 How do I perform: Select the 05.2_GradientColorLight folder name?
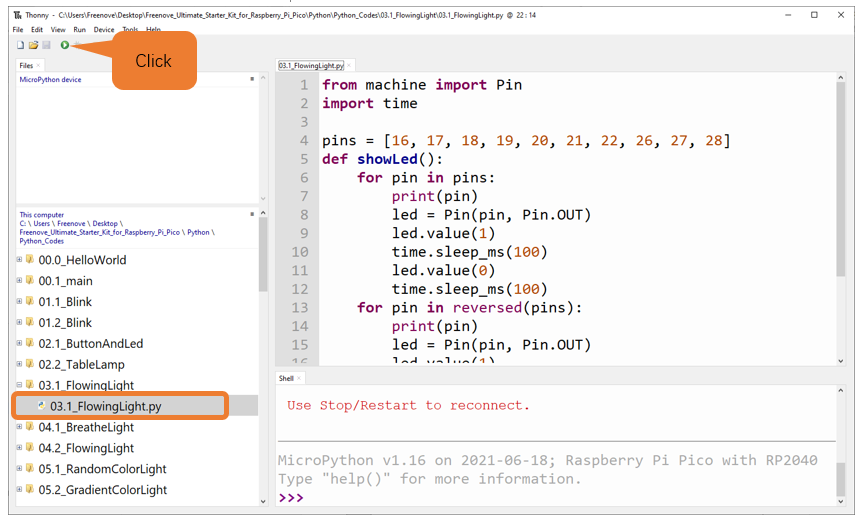point(102,490)
